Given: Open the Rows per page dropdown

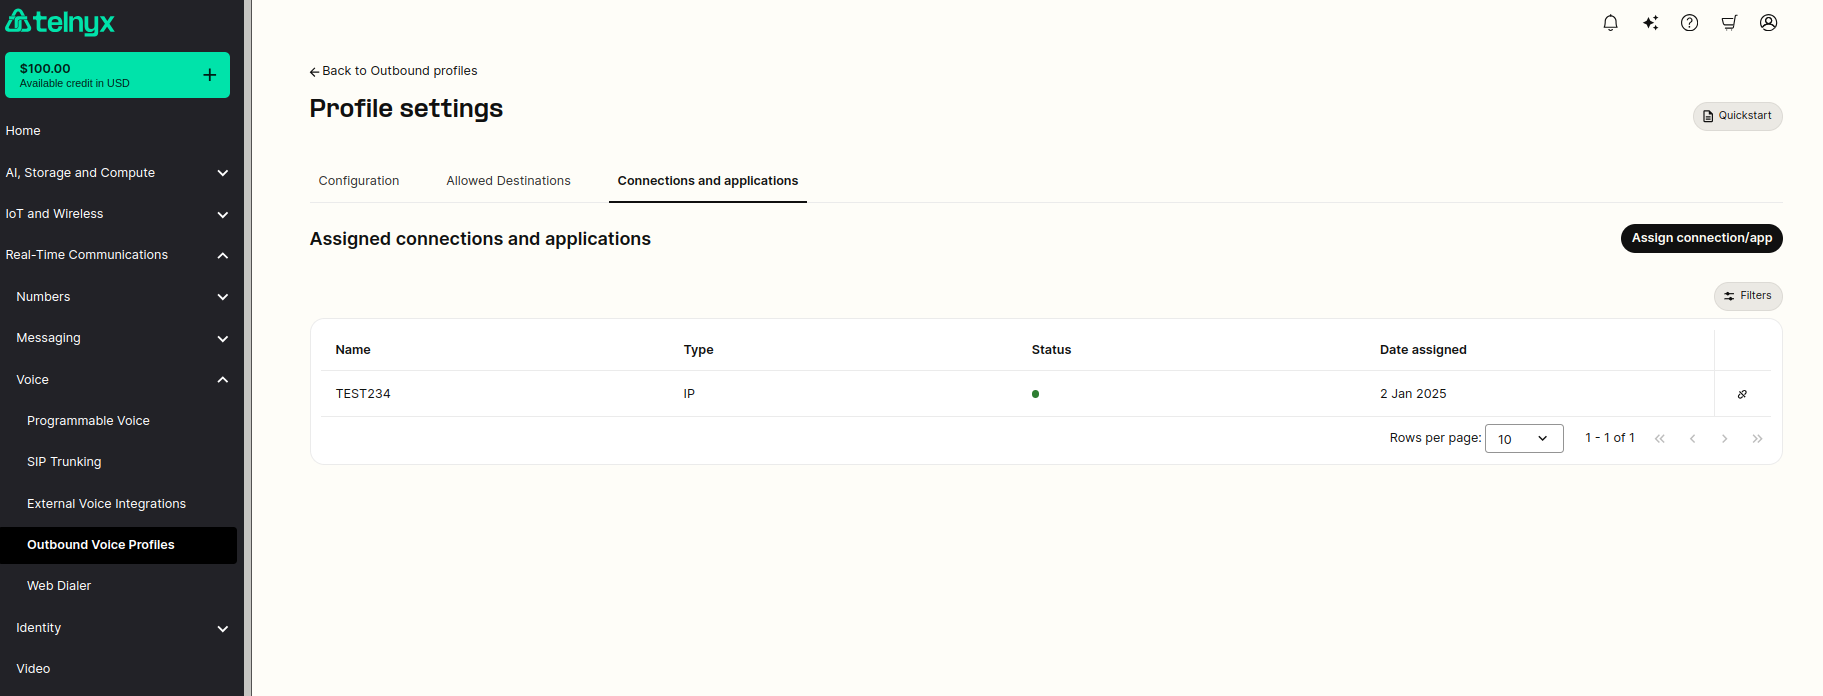Looking at the screenshot, I should tap(1524, 439).
